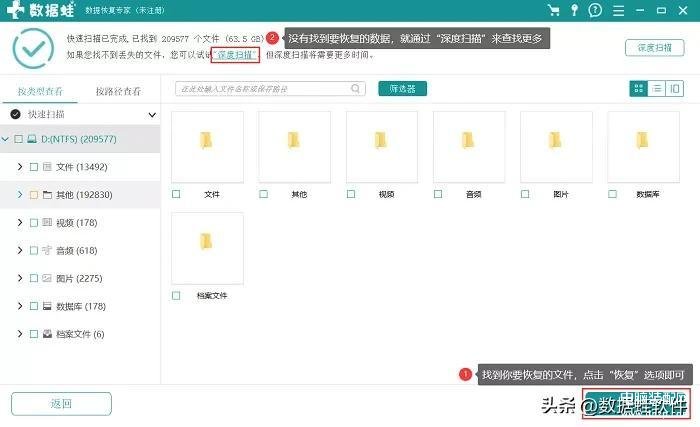Tick checkbox under 图片 folder thumbnail
700x427 pixels.
(525, 194)
